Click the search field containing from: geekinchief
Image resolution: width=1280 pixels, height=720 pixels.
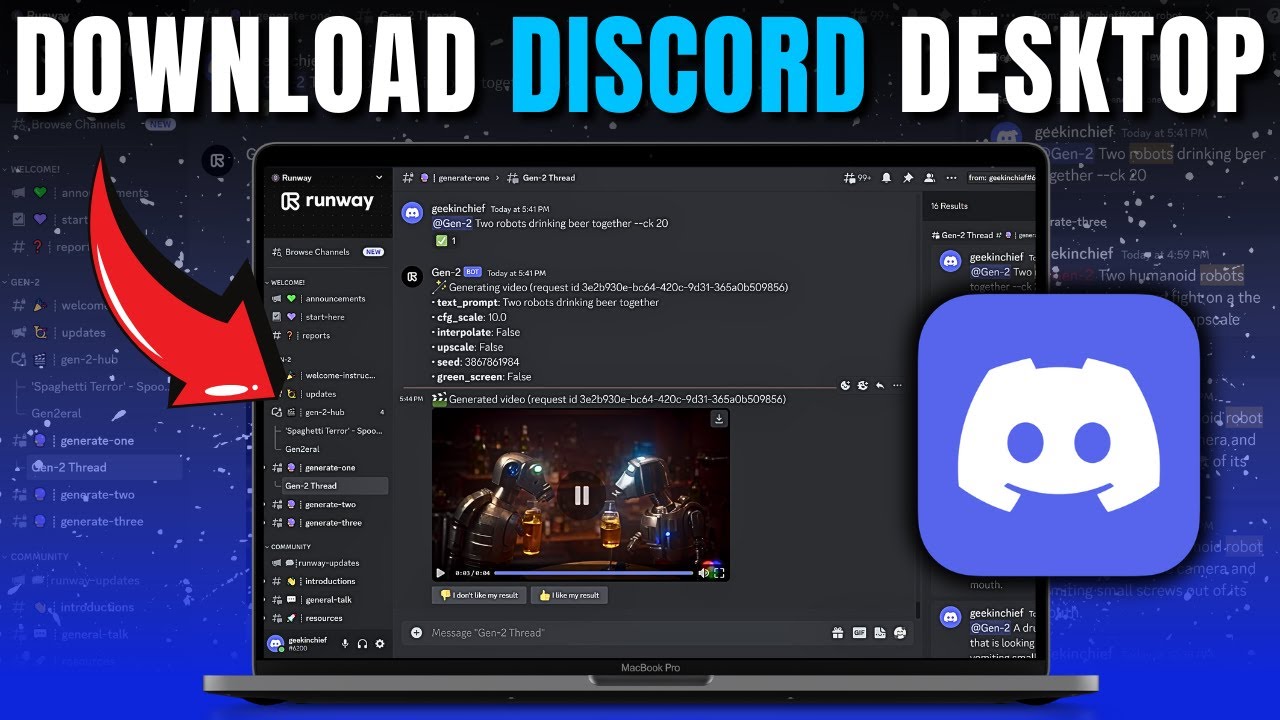[1000, 178]
